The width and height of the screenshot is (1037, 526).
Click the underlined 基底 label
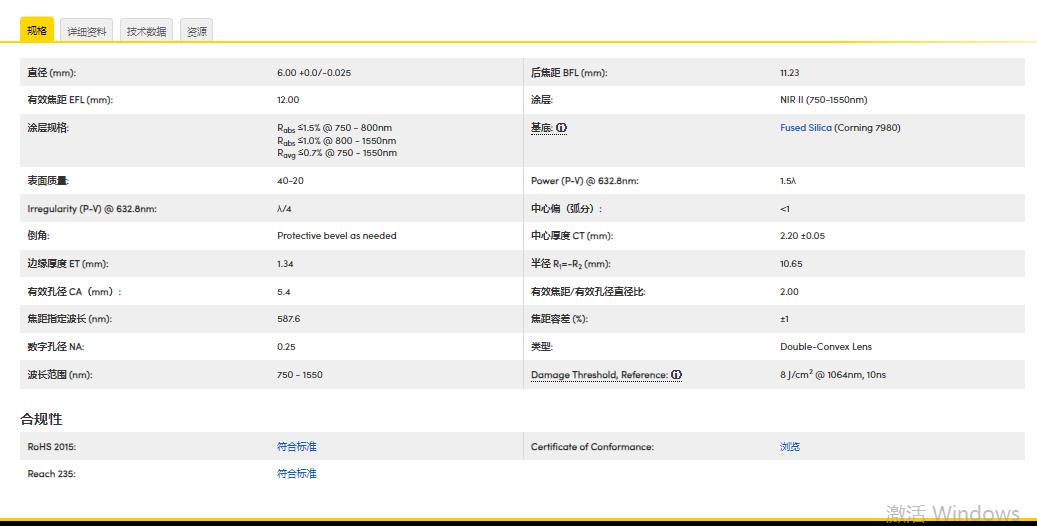point(541,128)
